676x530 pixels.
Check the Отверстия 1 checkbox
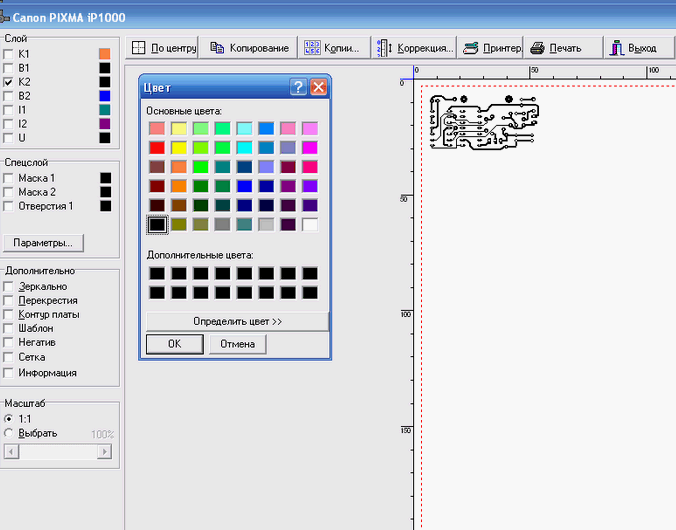click(x=8, y=206)
